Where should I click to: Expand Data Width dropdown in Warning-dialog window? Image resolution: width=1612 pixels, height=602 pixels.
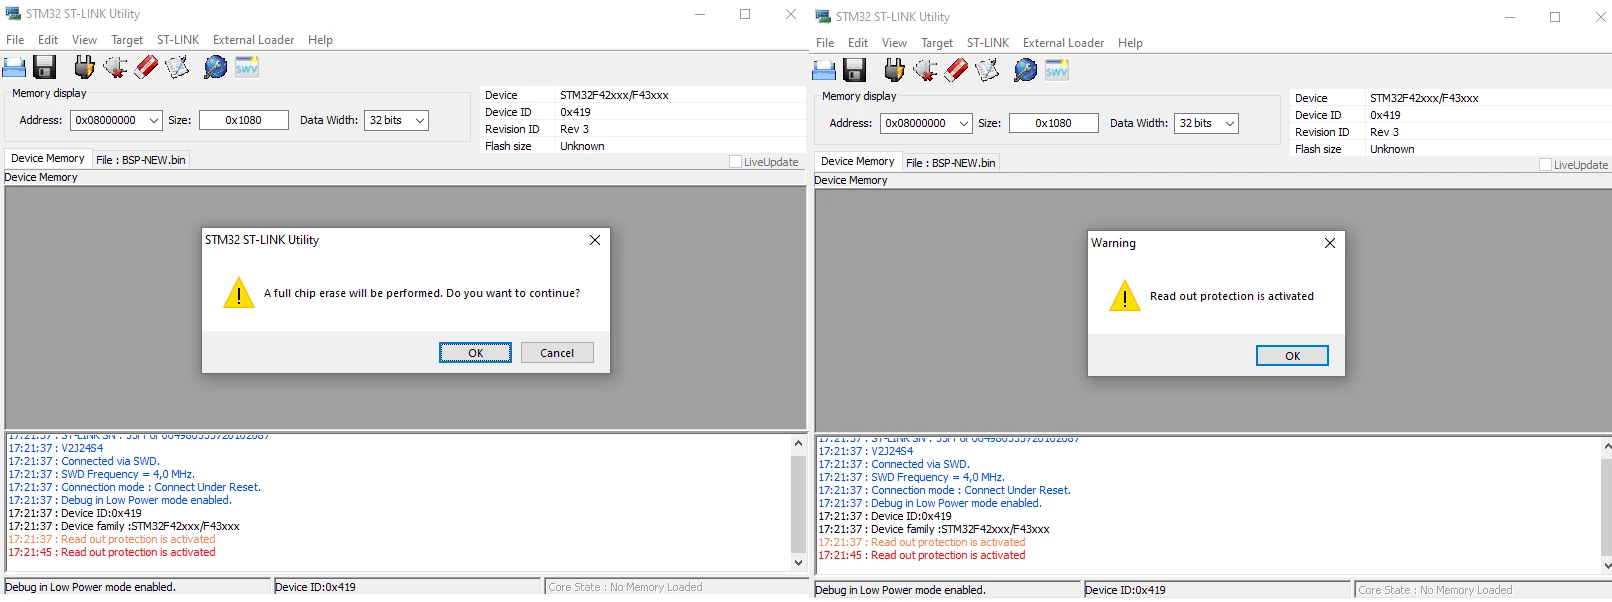[x=1230, y=124]
